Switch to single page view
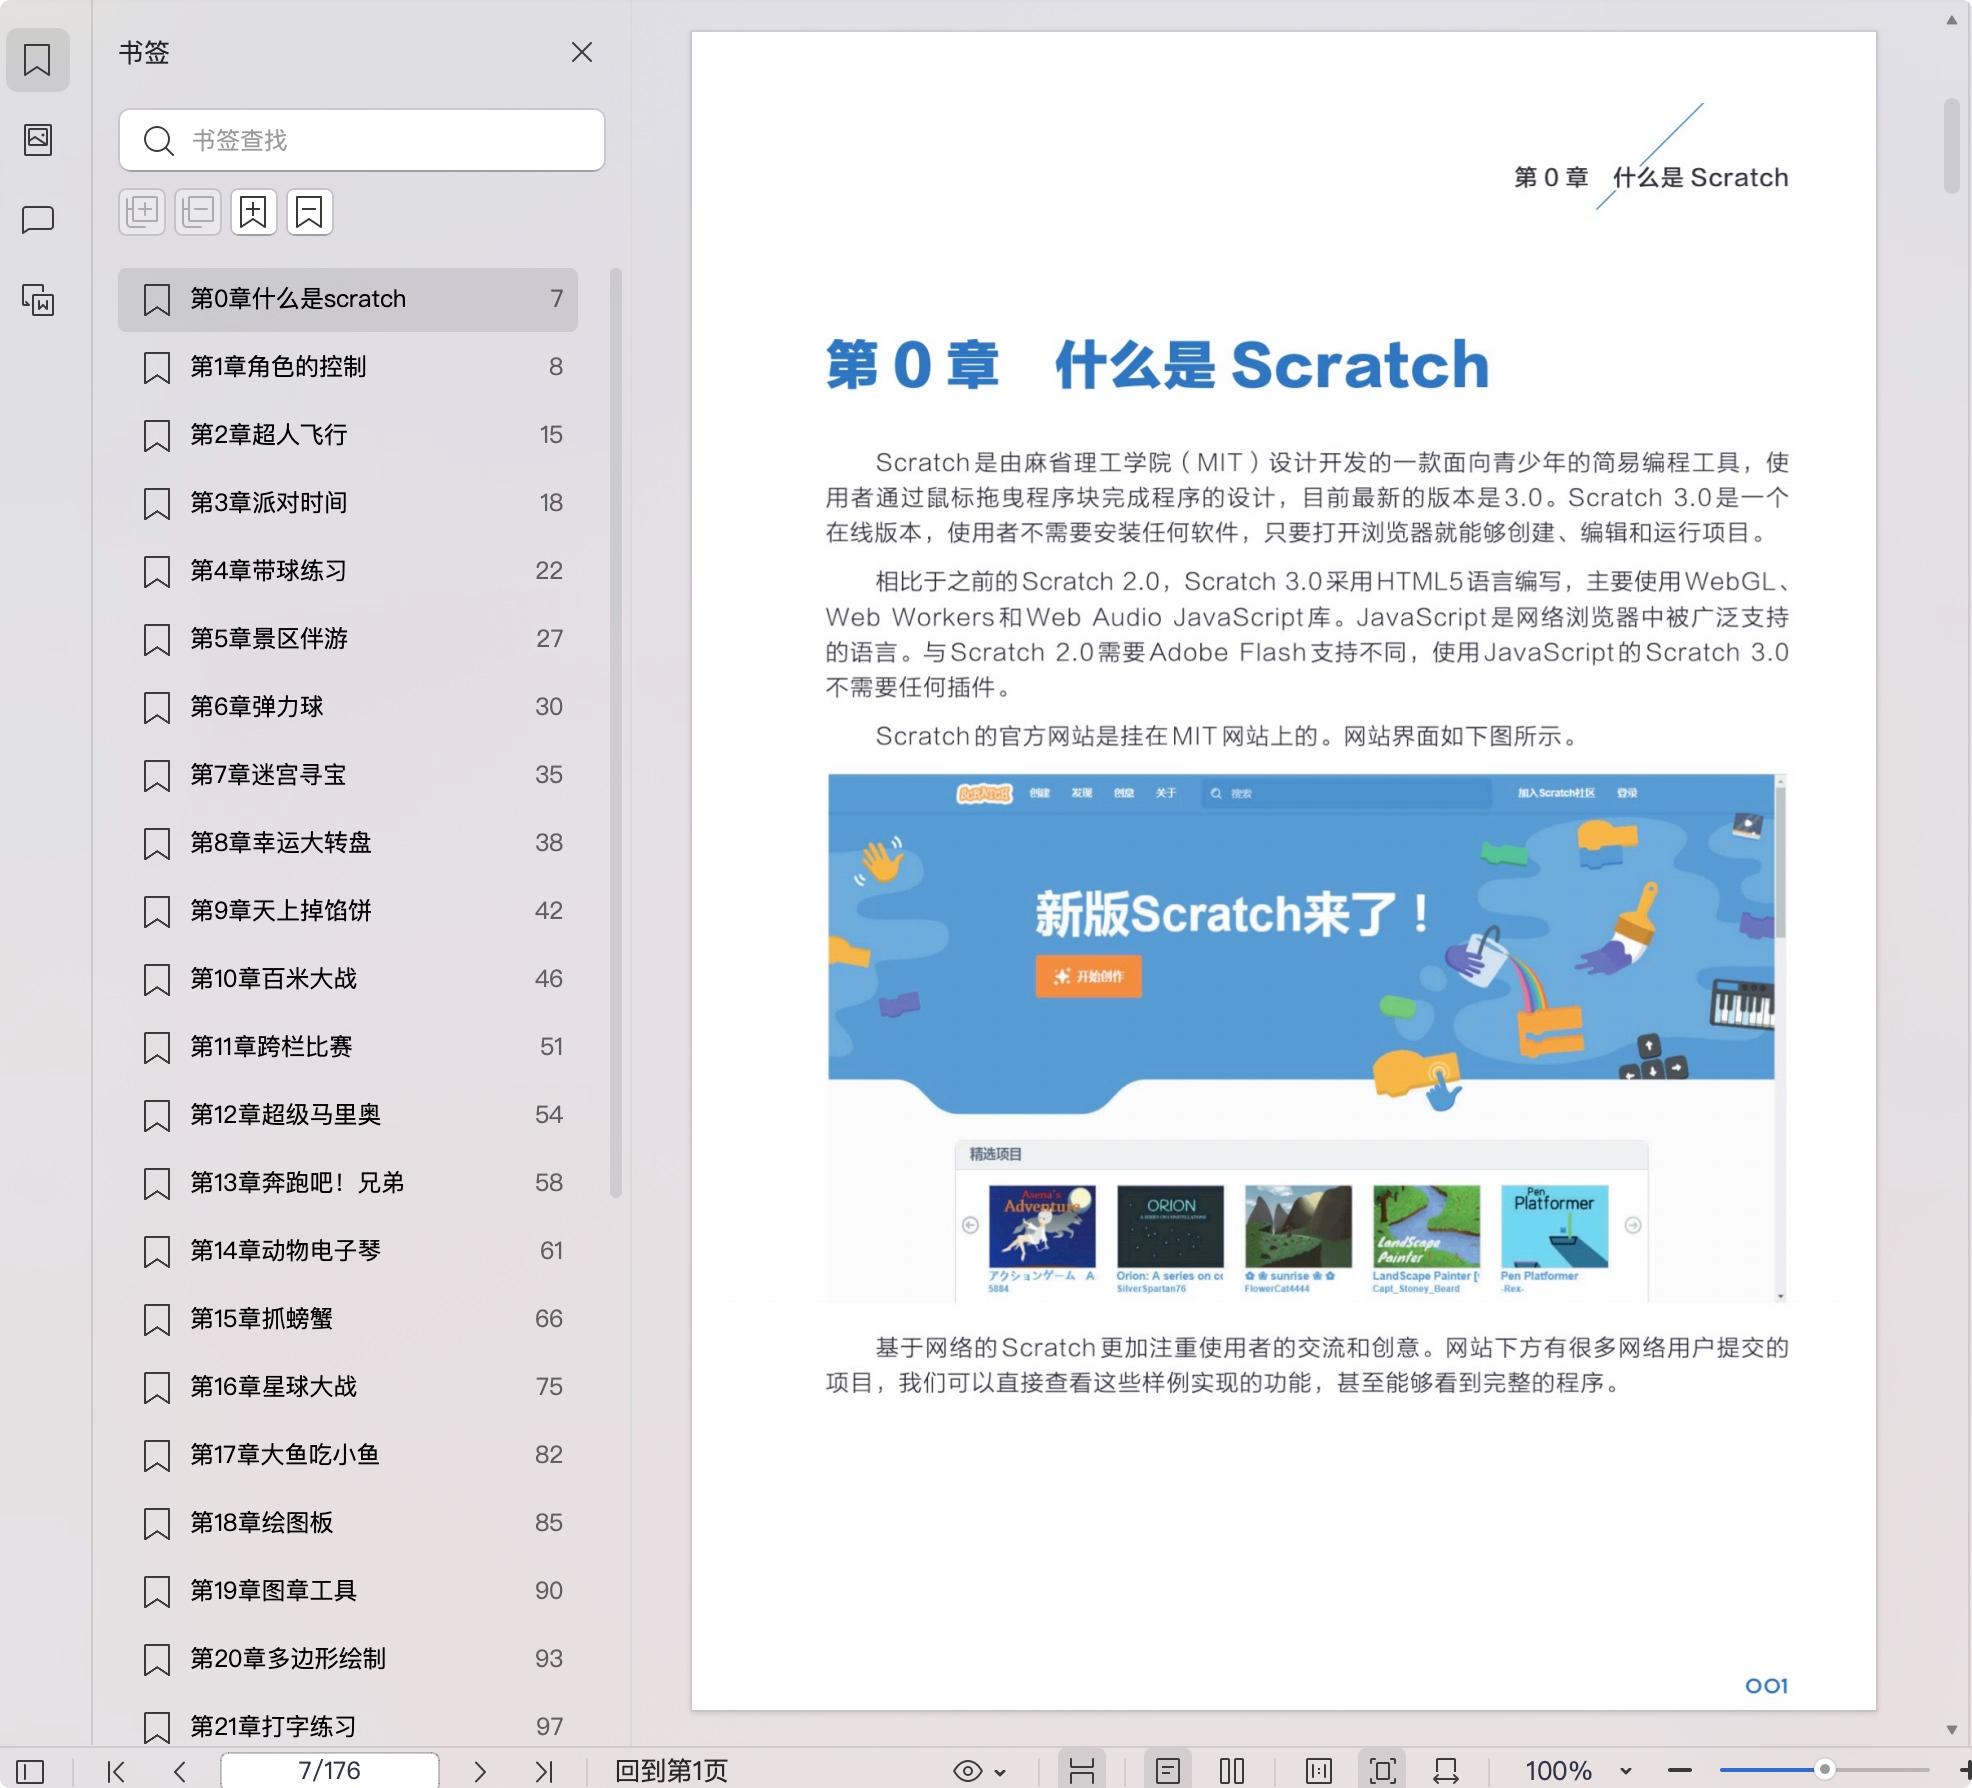1972x1788 pixels. tap(1168, 1771)
